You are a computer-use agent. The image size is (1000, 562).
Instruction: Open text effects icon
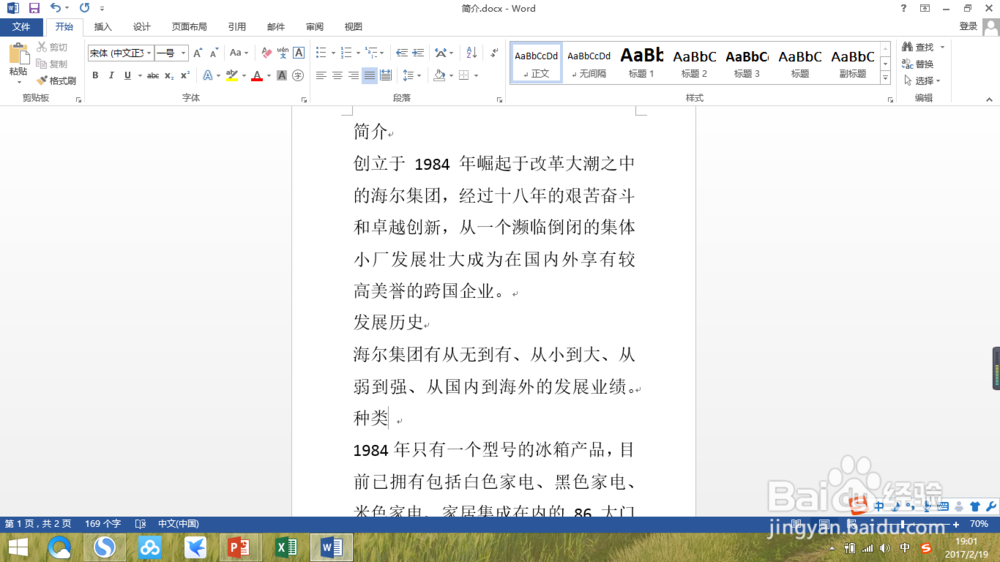(207, 76)
